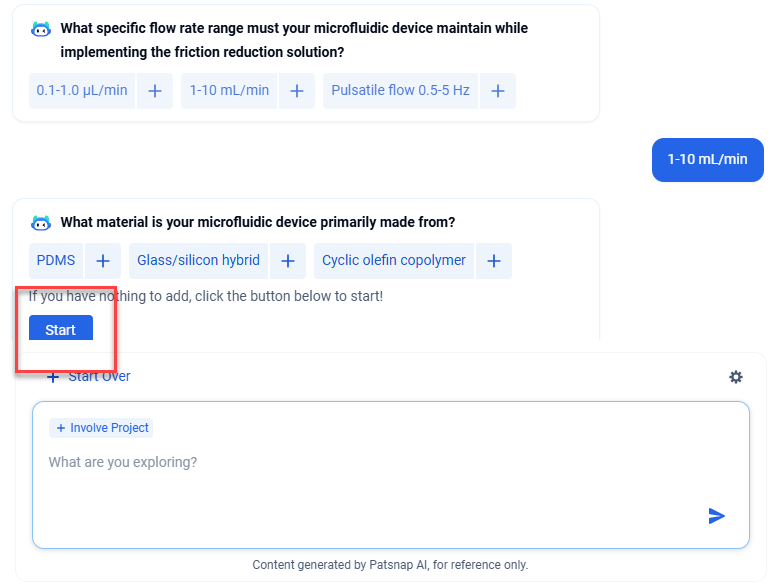Click the Start Over link
Viewport: 780px width, 586px height.
(89, 377)
